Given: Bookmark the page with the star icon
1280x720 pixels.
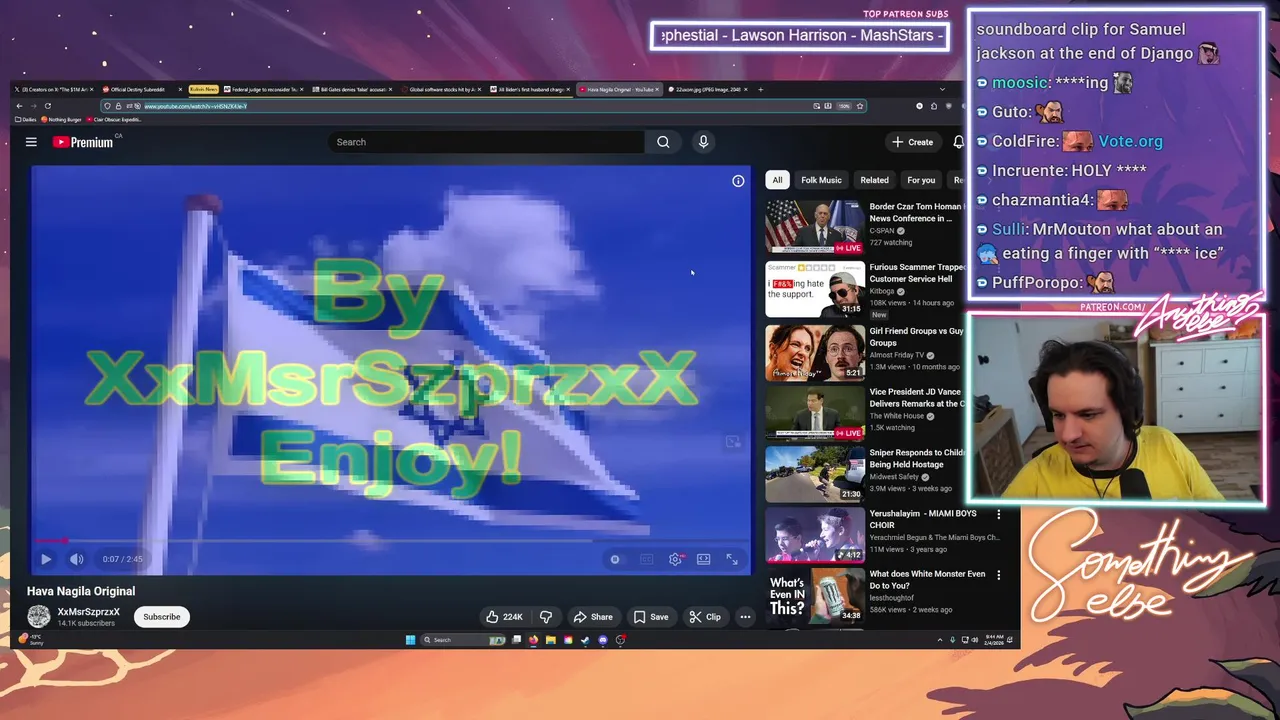Looking at the screenshot, I should pos(859,106).
